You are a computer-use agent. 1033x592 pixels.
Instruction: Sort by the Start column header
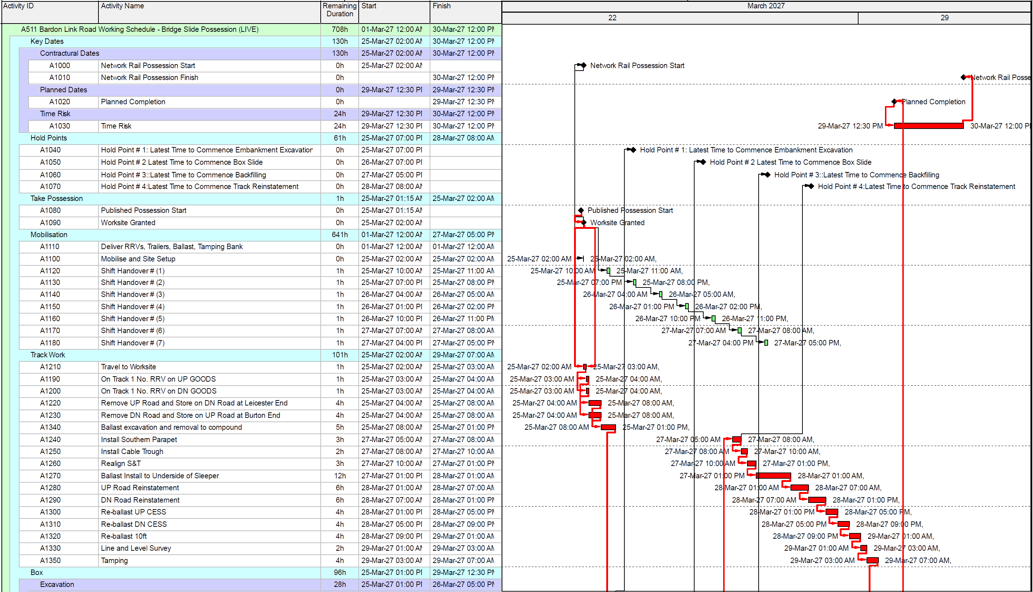pyautogui.click(x=394, y=12)
